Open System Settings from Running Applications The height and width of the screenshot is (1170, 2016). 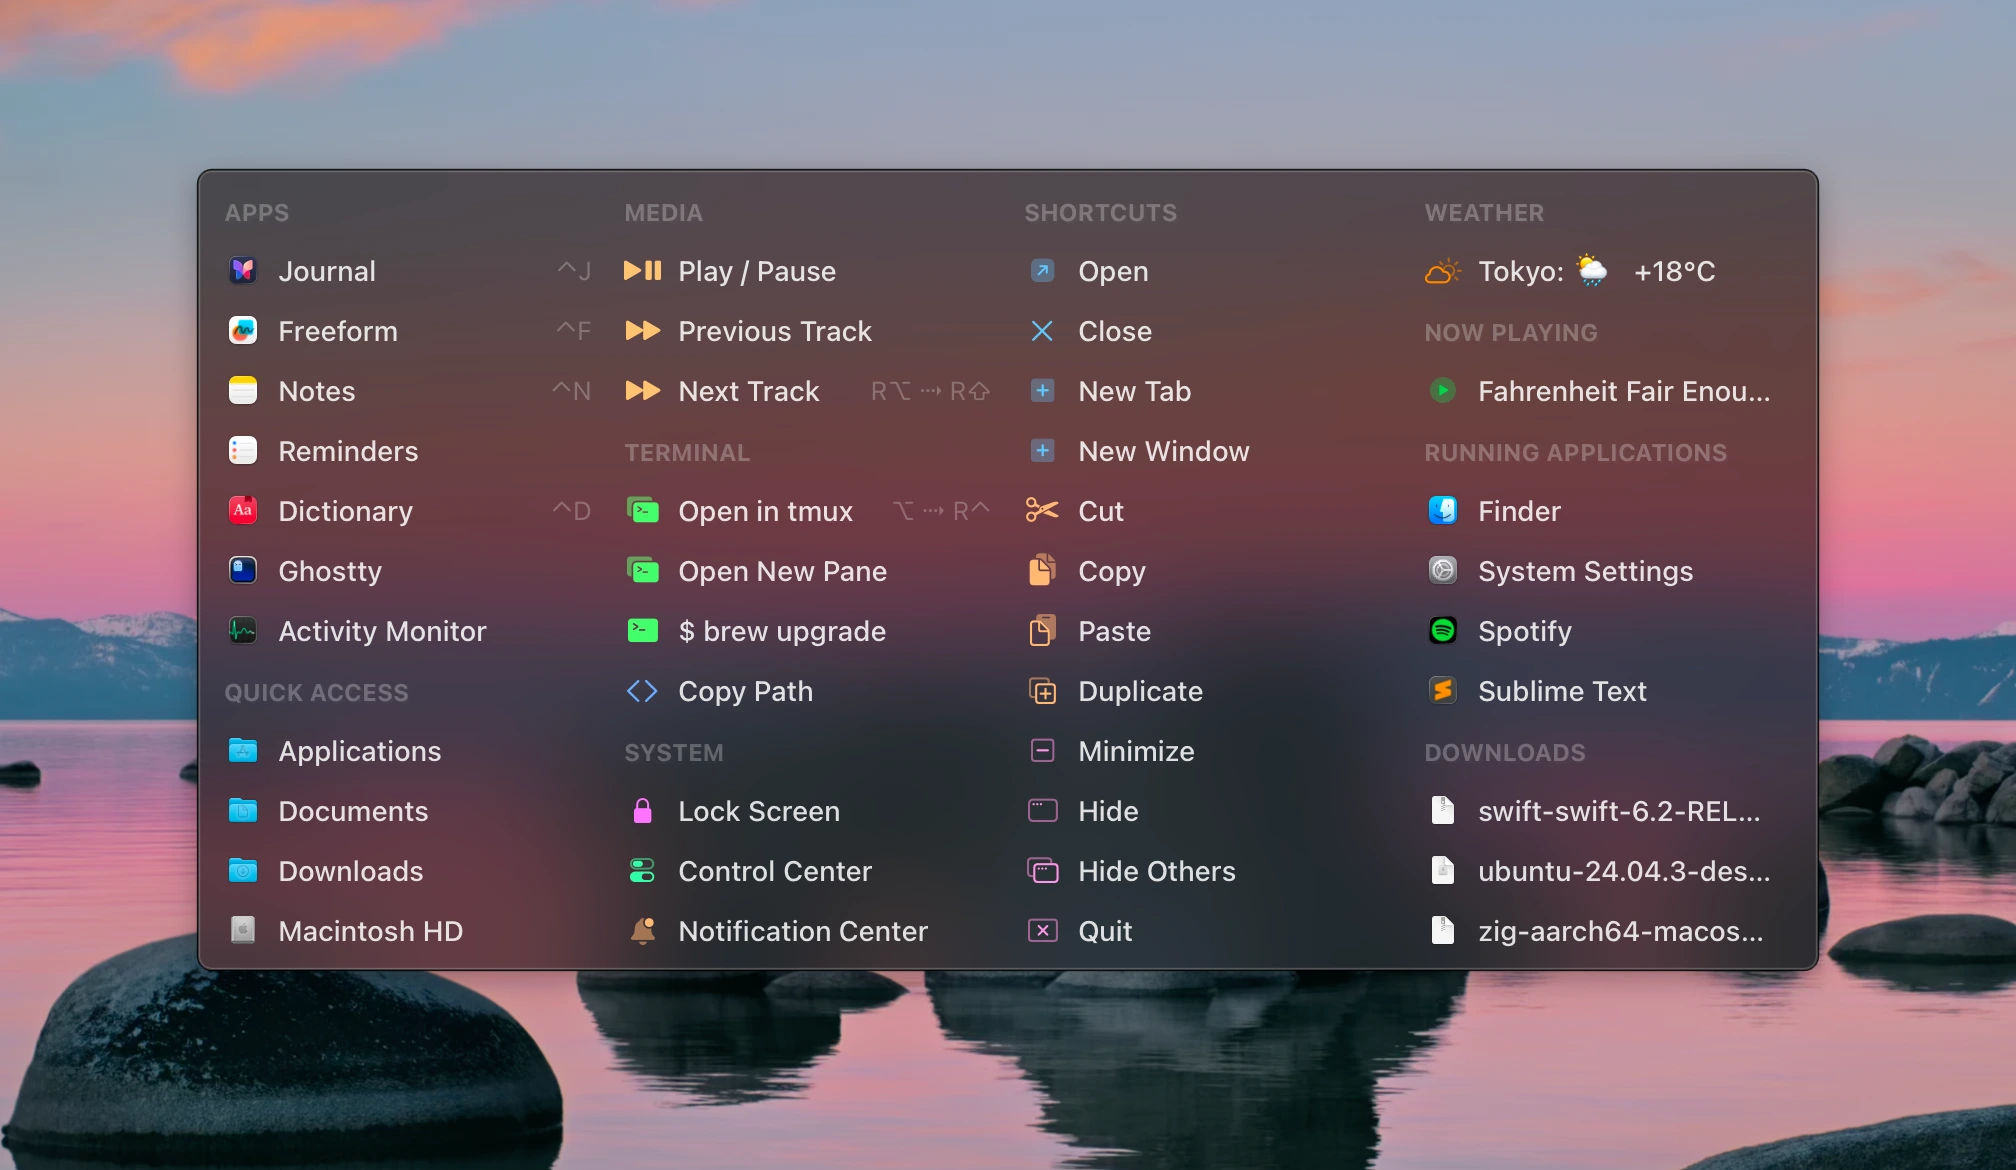pos(1585,571)
